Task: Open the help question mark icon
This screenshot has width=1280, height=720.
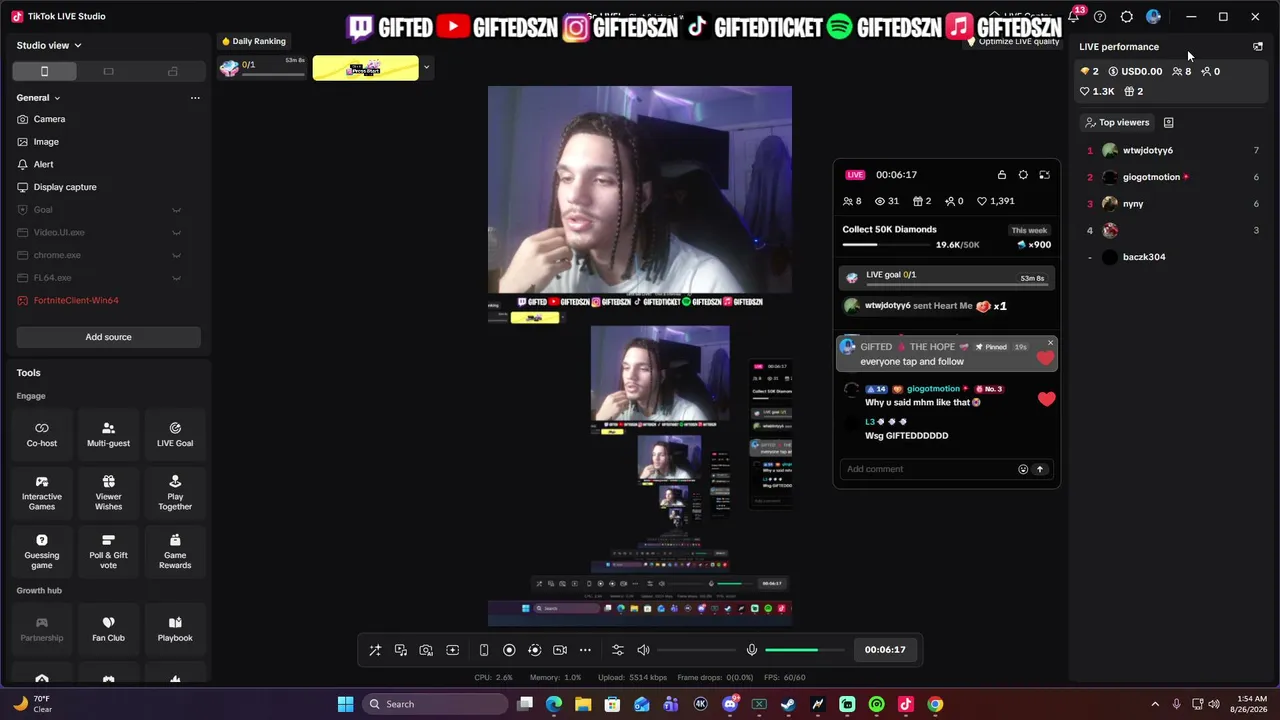Action: (1100, 17)
